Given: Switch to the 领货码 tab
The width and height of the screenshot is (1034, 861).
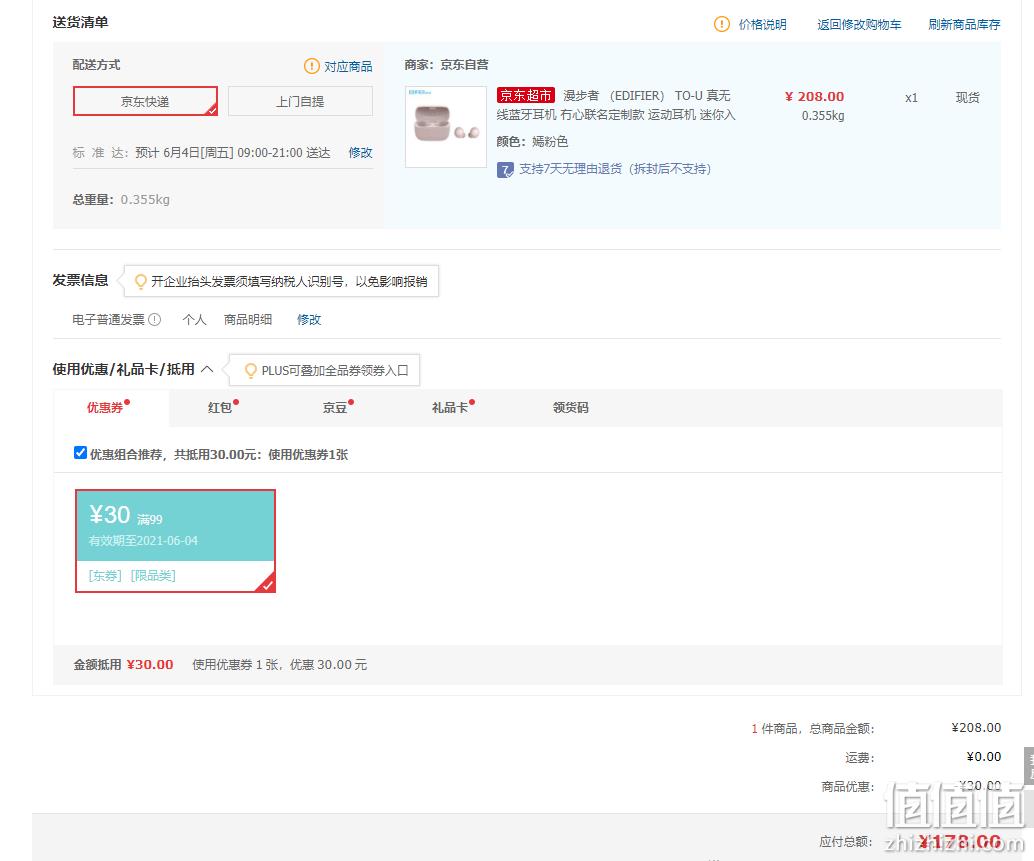Looking at the screenshot, I should point(570,407).
